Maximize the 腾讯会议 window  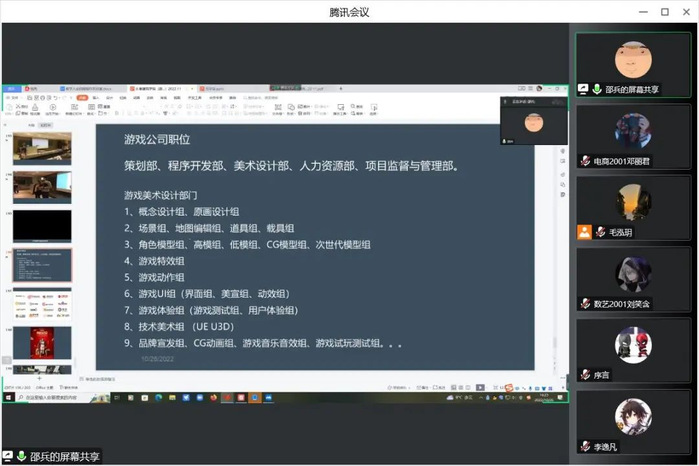click(664, 12)
